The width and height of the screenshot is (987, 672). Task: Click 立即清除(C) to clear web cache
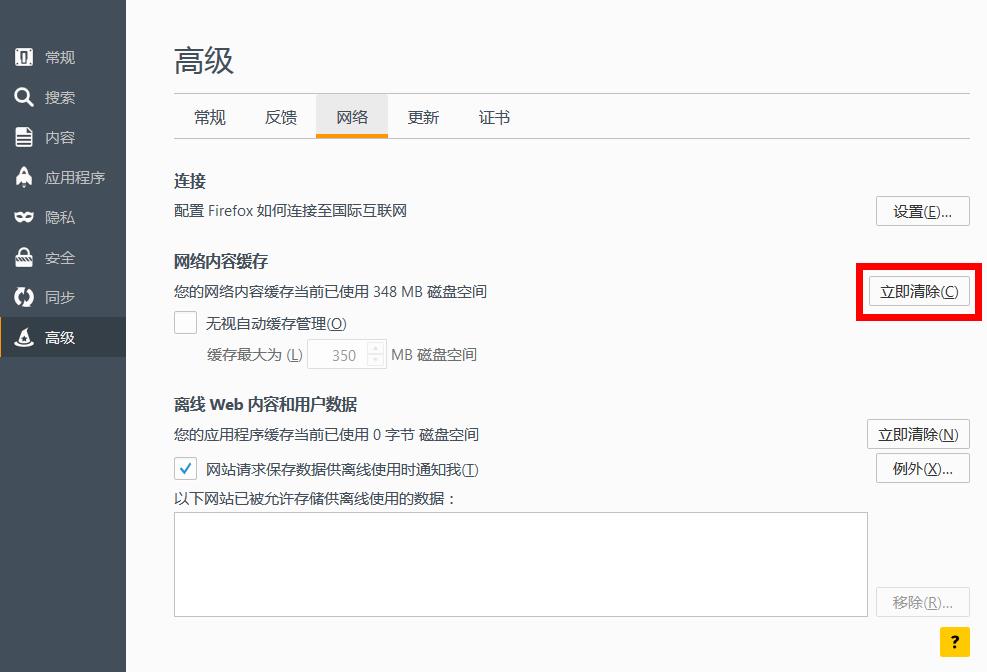(x=919, y=292)
